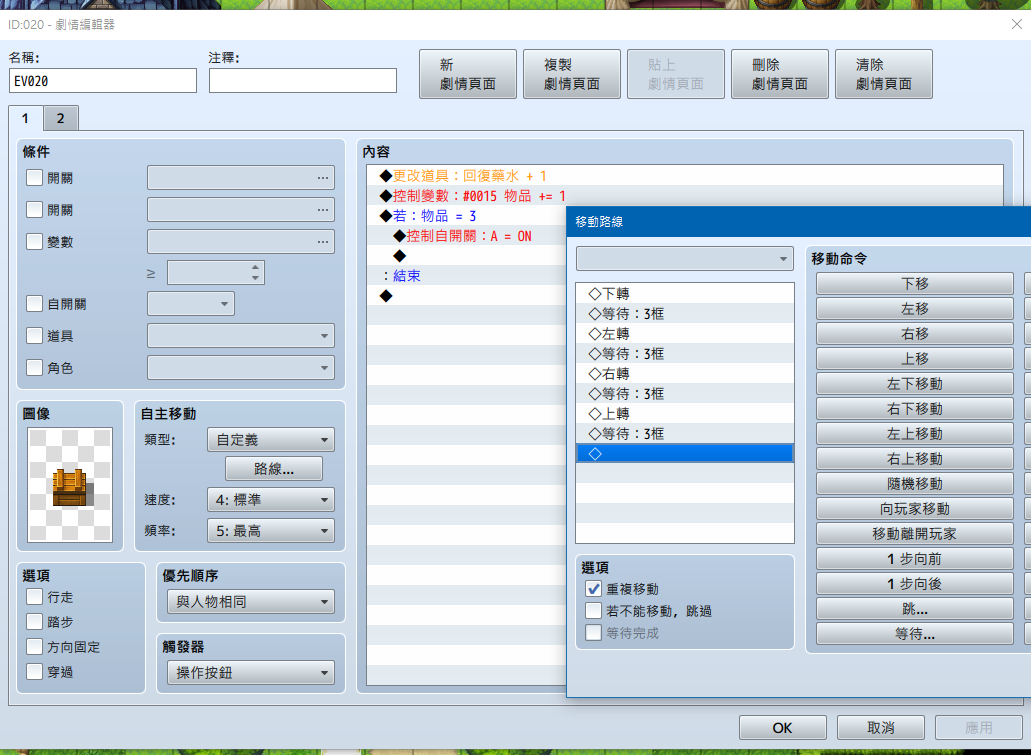Add the 向玩家移動 move command
This screenshot has width=1031, height=755.
(915, 508)
